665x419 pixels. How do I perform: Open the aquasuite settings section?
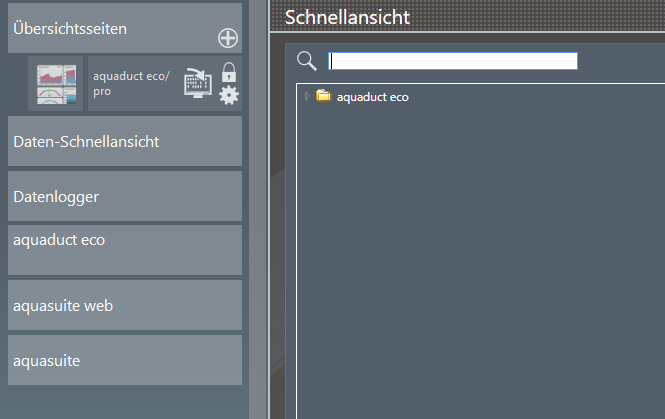(125, 359)
